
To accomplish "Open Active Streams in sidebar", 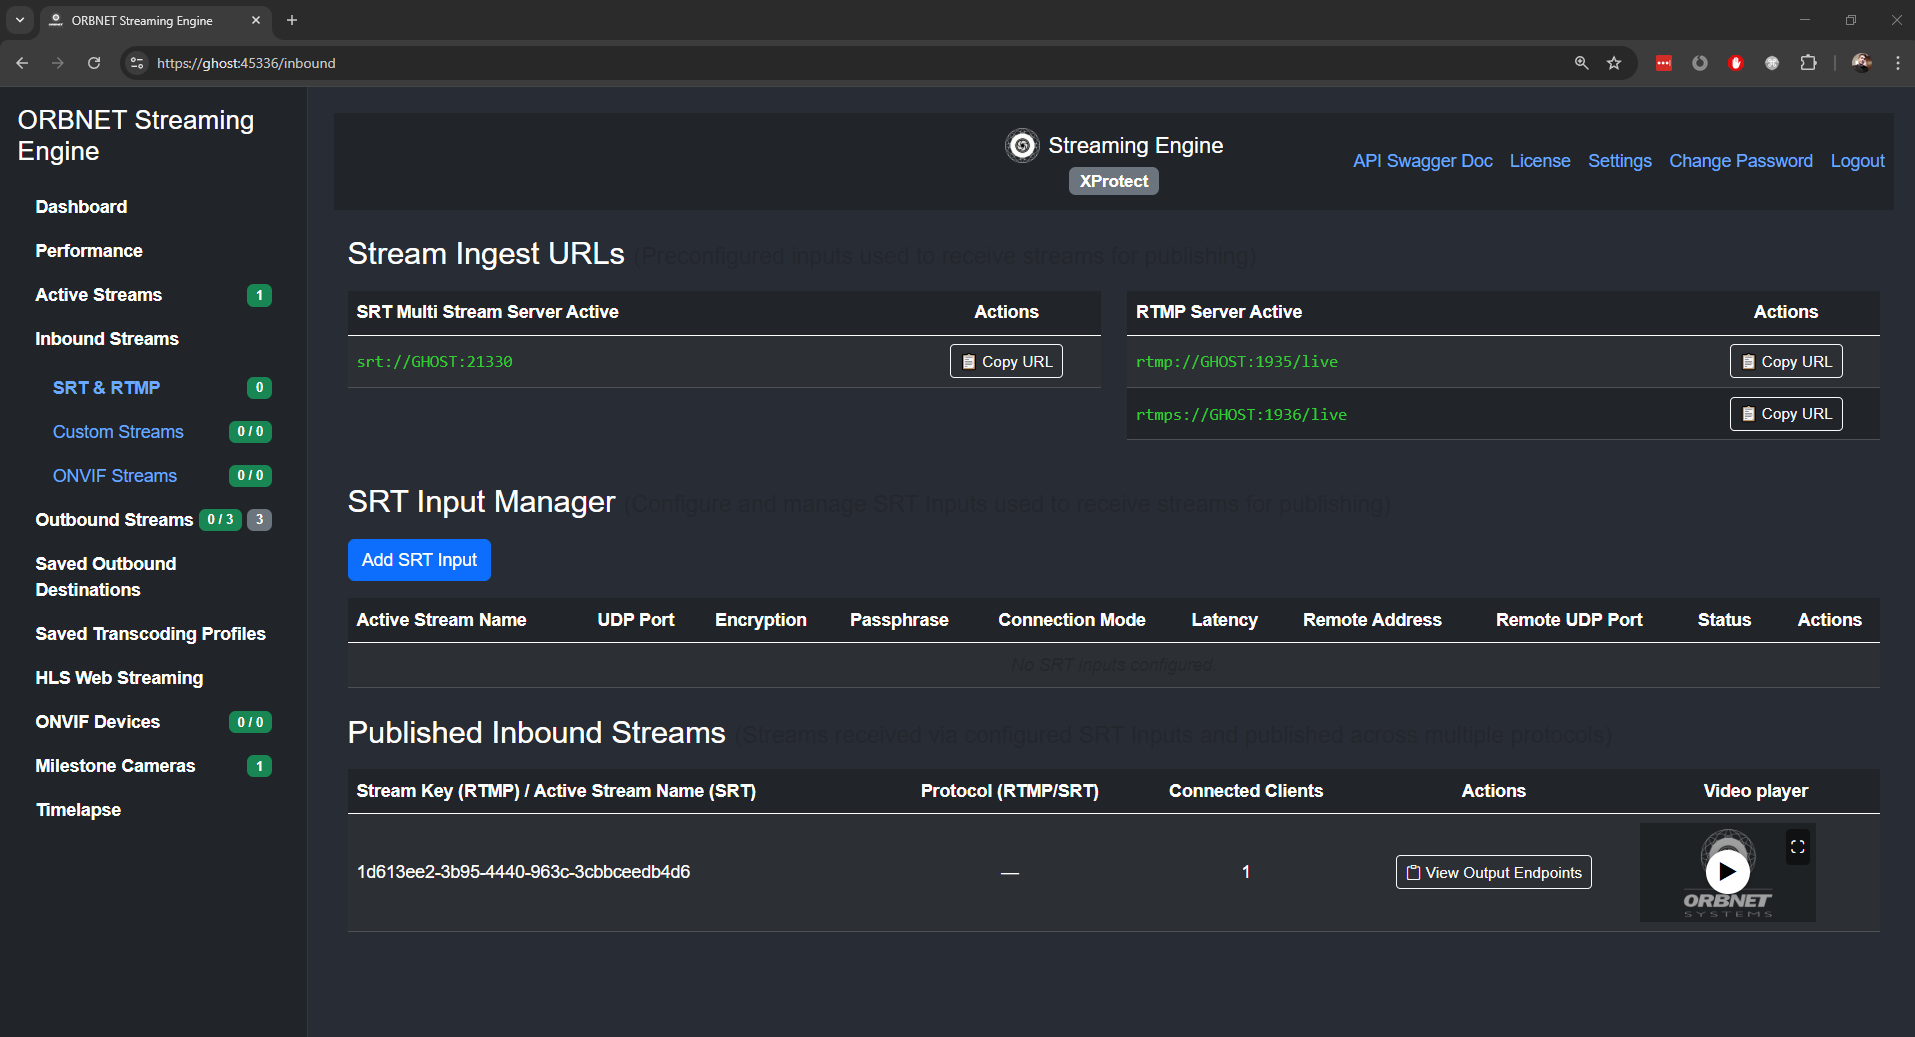I will coord(98,295).
